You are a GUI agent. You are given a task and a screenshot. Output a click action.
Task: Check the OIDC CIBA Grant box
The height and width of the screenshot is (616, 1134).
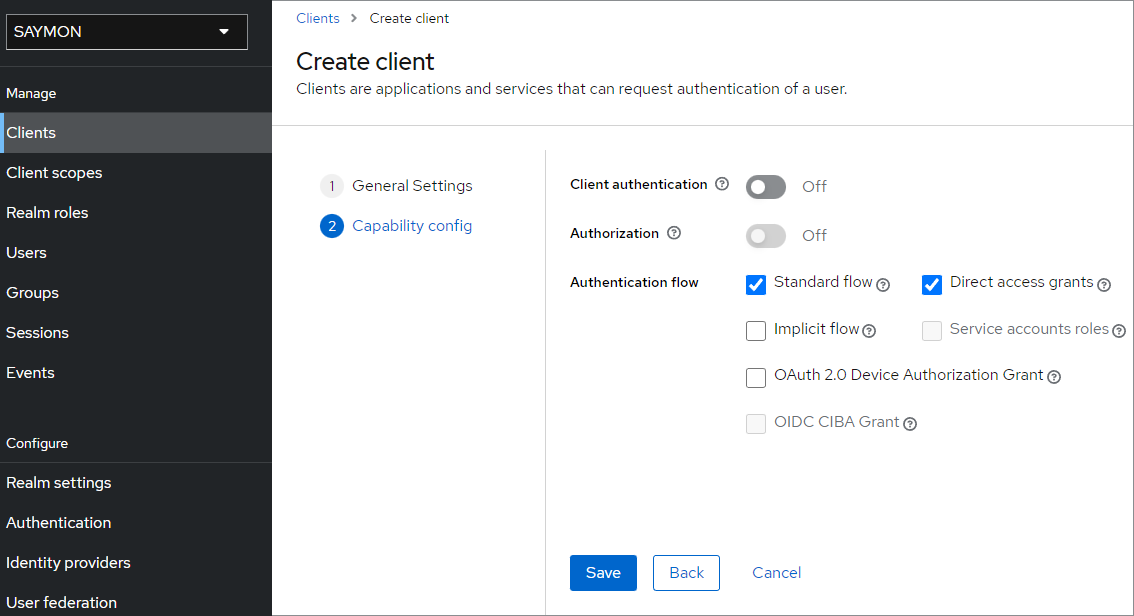[756, 424]
